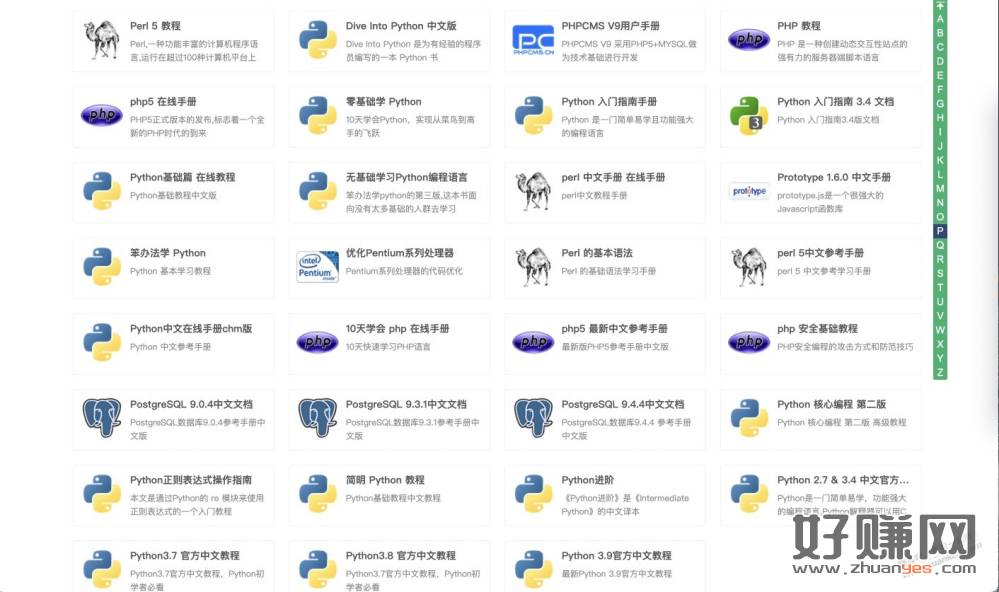Click the Intel Pentium logo icon
The height and width of the screenshot is (592, 999).
click(317, 266)
